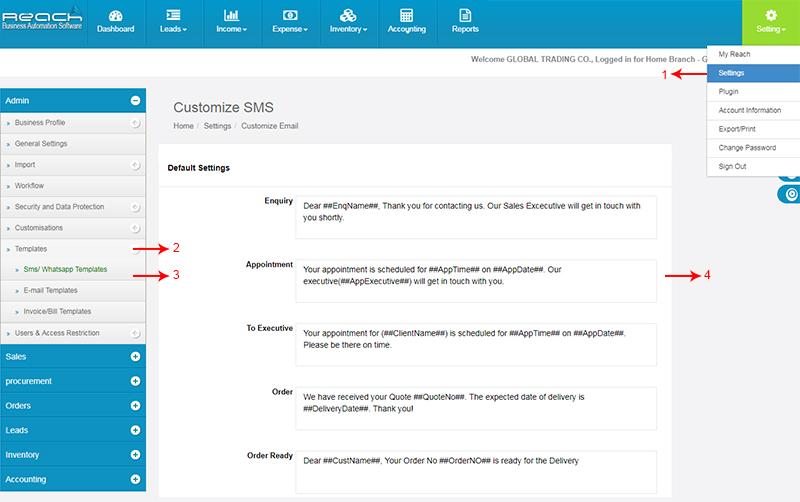Go to Settings via the breadcrumb
Image resolution: width=800 pixels, height=502 pixels.
(217, 126)
